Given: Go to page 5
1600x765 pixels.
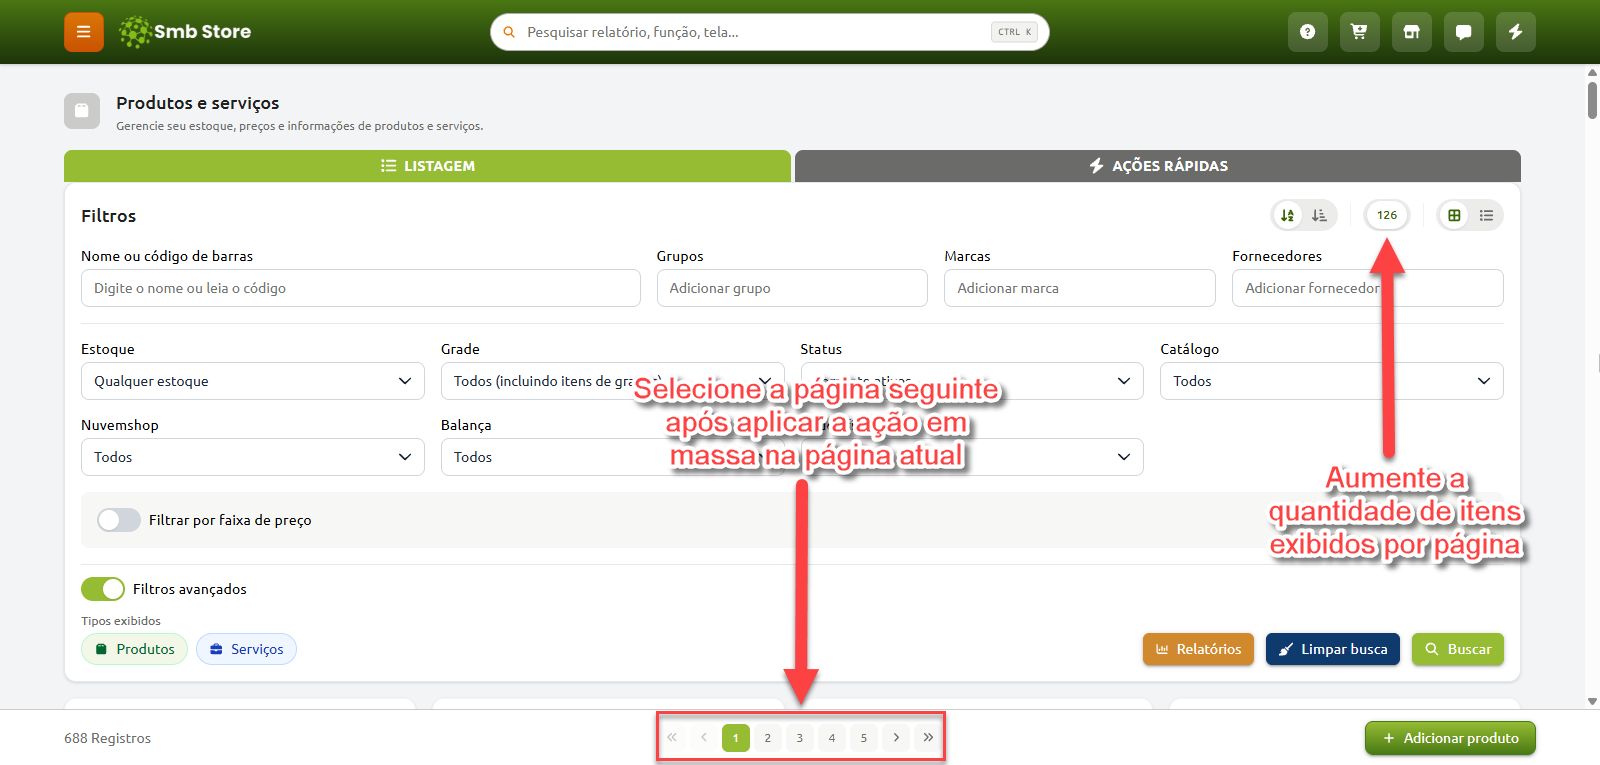Looking at the screenshot, I should pyautogui.click(x=864, y=738).
